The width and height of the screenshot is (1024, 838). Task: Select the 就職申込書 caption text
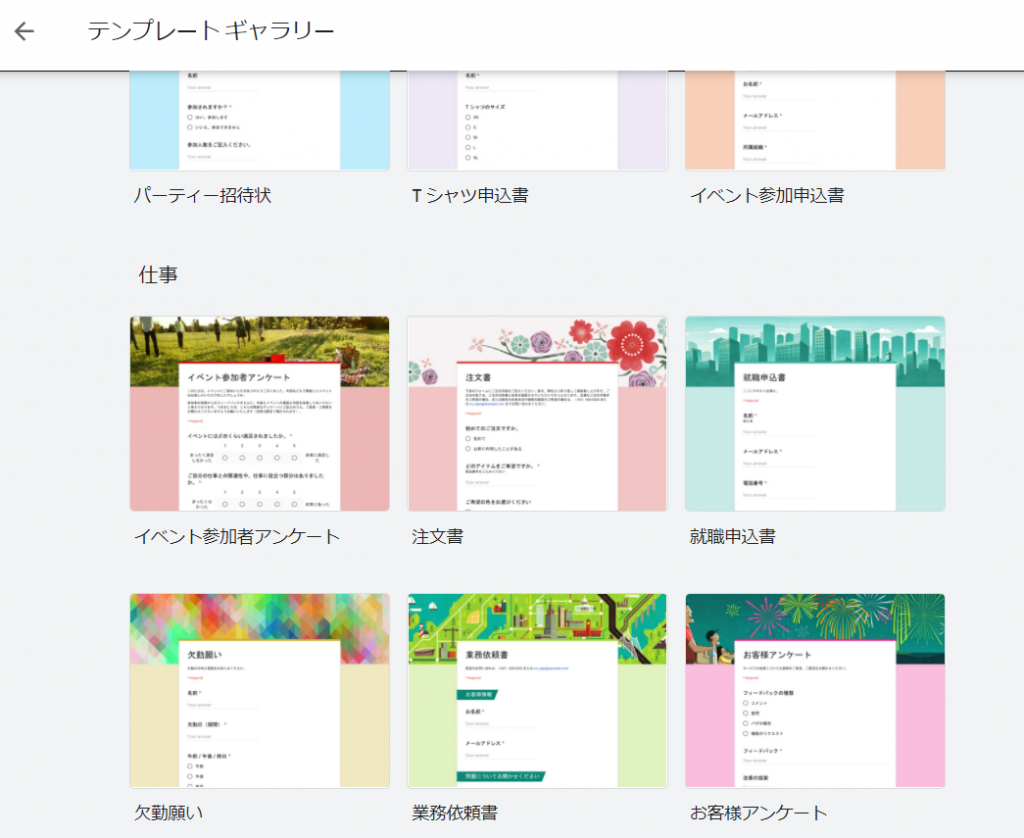[x=733, y=536]
